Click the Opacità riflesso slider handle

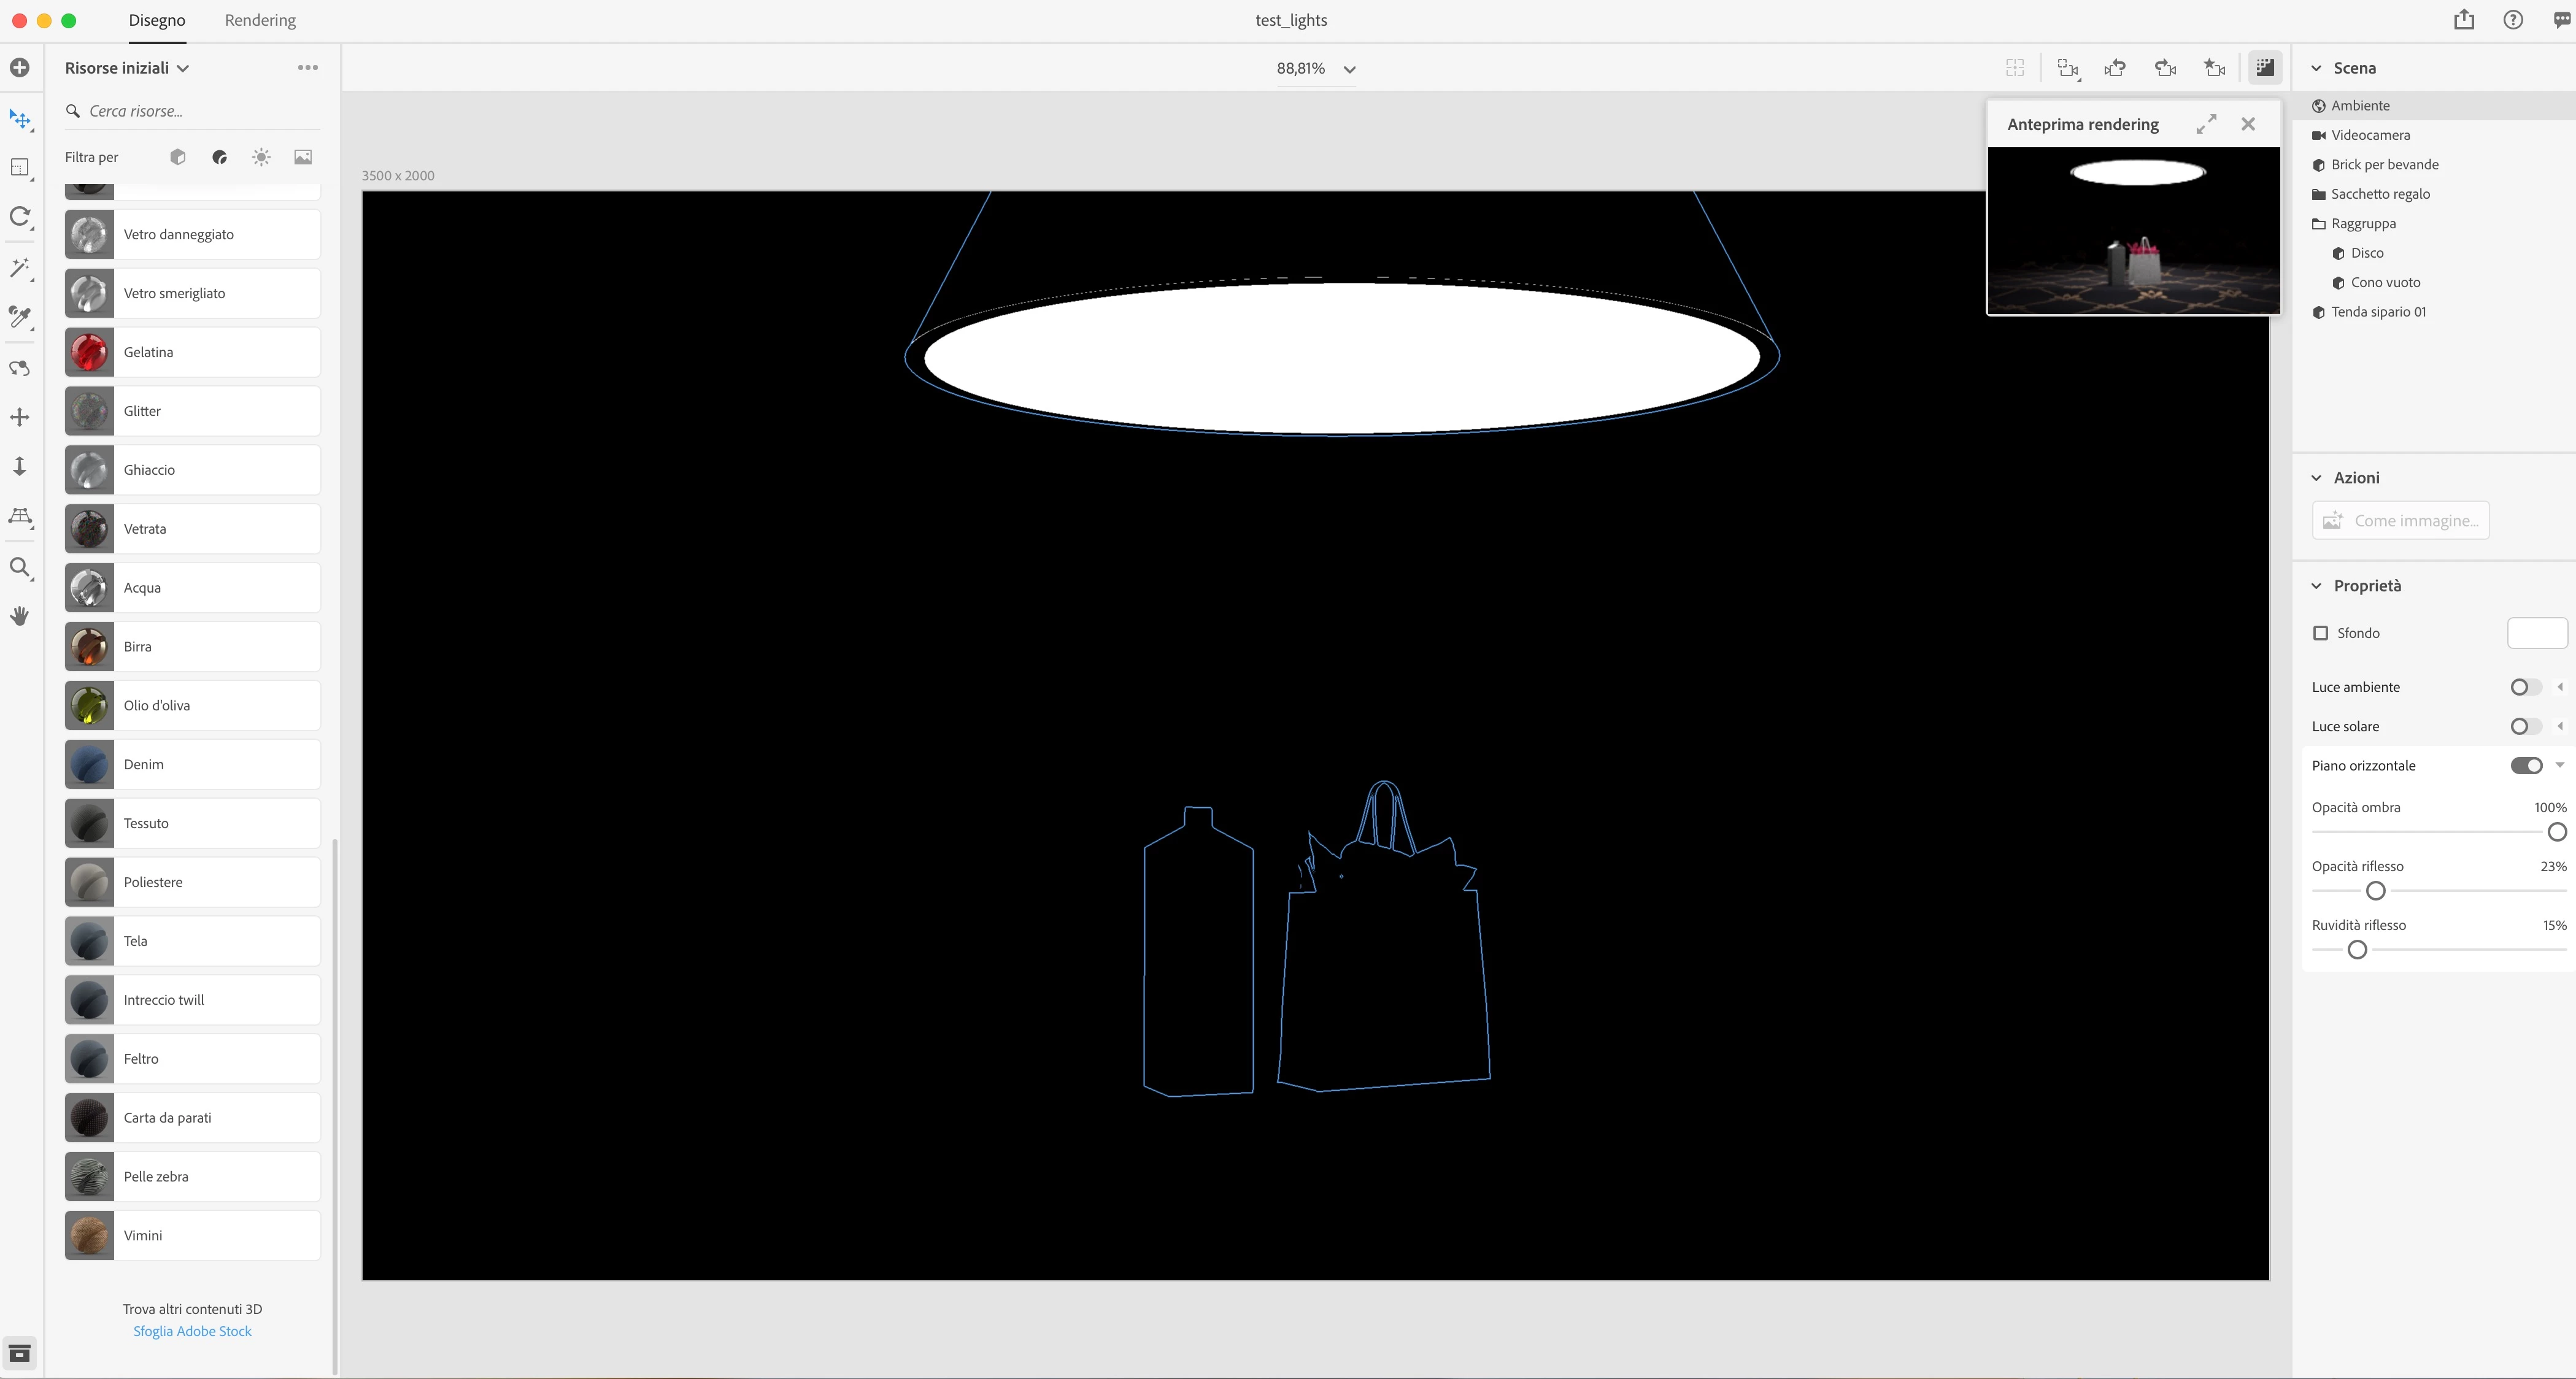pyautogui.click(x=2376, y=891)
